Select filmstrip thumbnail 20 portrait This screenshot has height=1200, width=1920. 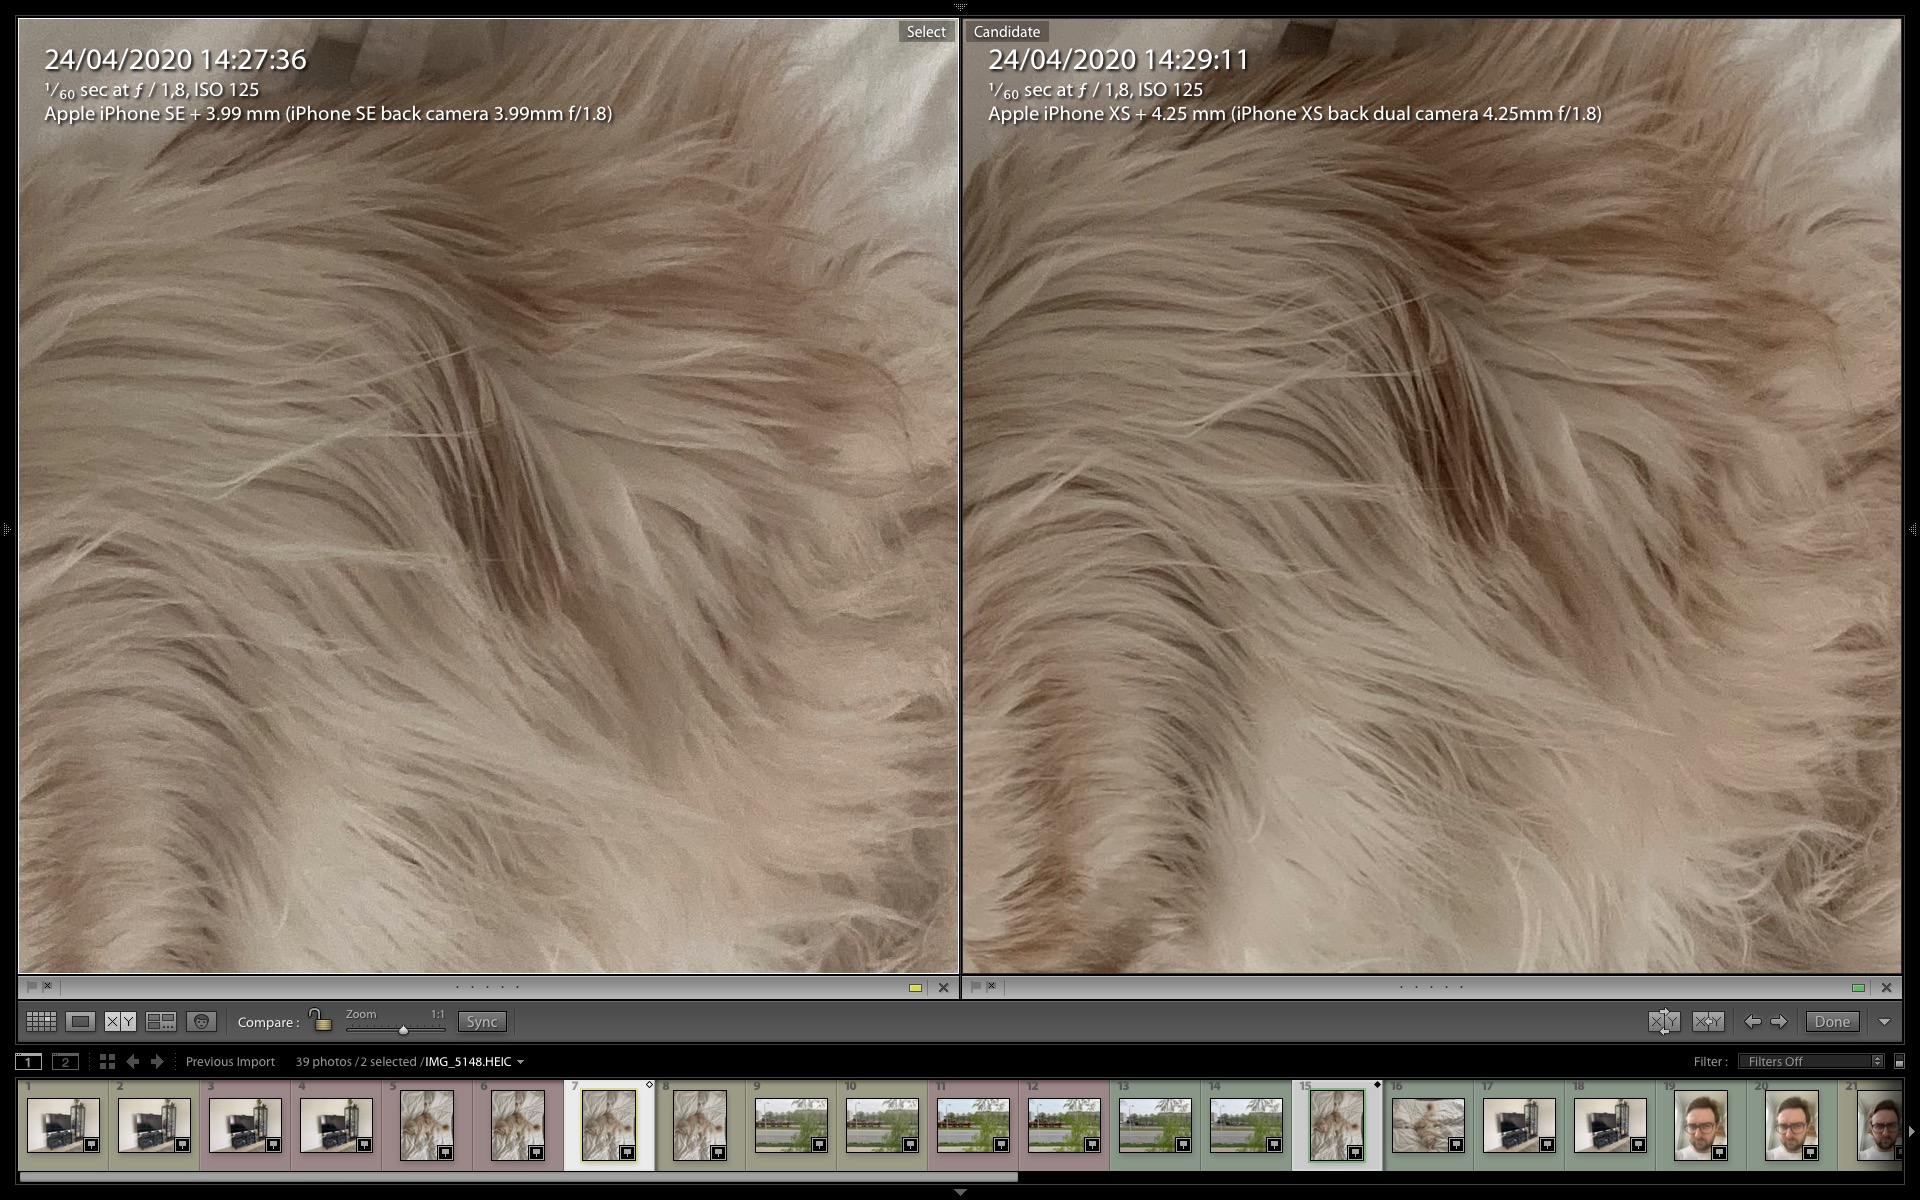pyautogui.click(x=1792, y=1125)
